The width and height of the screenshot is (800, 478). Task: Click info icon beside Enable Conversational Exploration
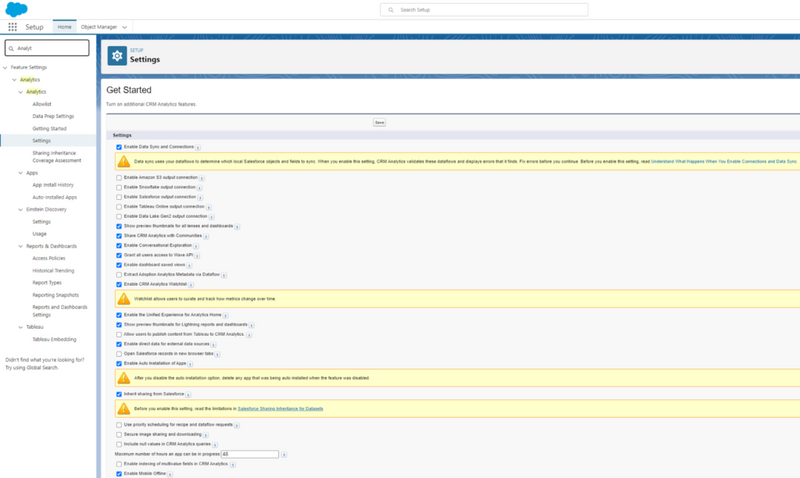(196, 246)
